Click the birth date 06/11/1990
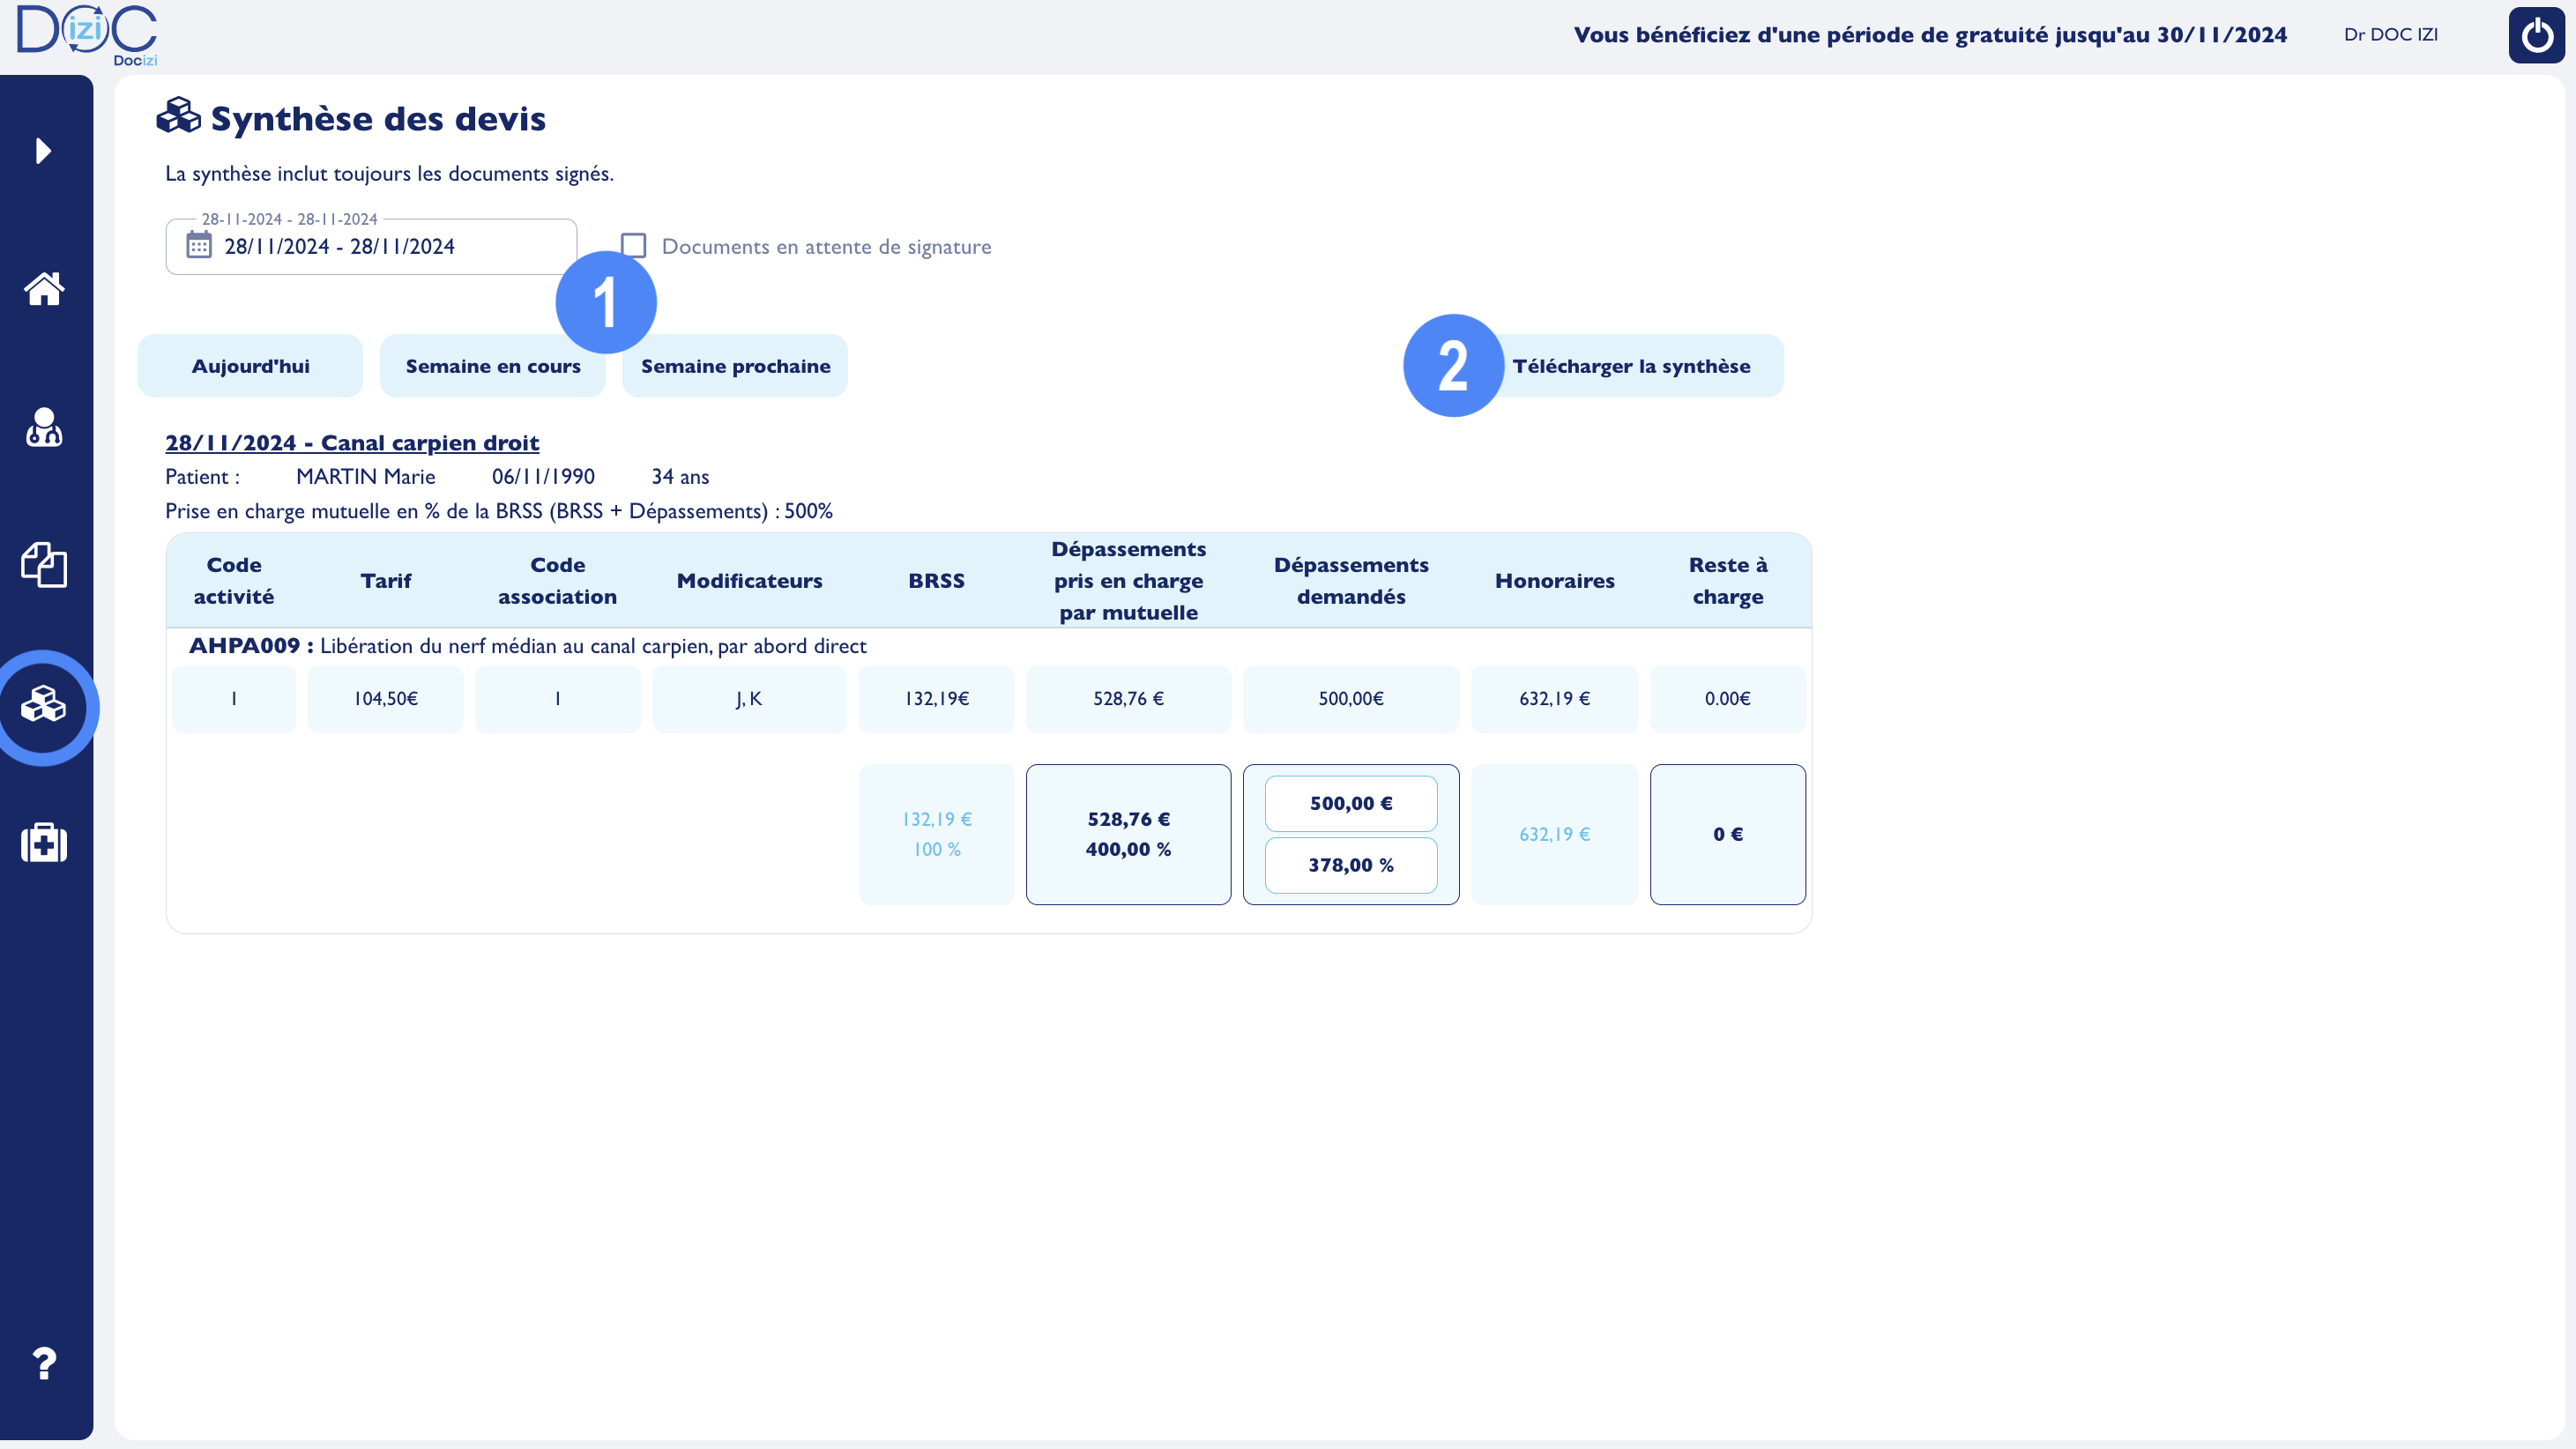This screenshot has height=1449, width=2576. coord(543,477)
